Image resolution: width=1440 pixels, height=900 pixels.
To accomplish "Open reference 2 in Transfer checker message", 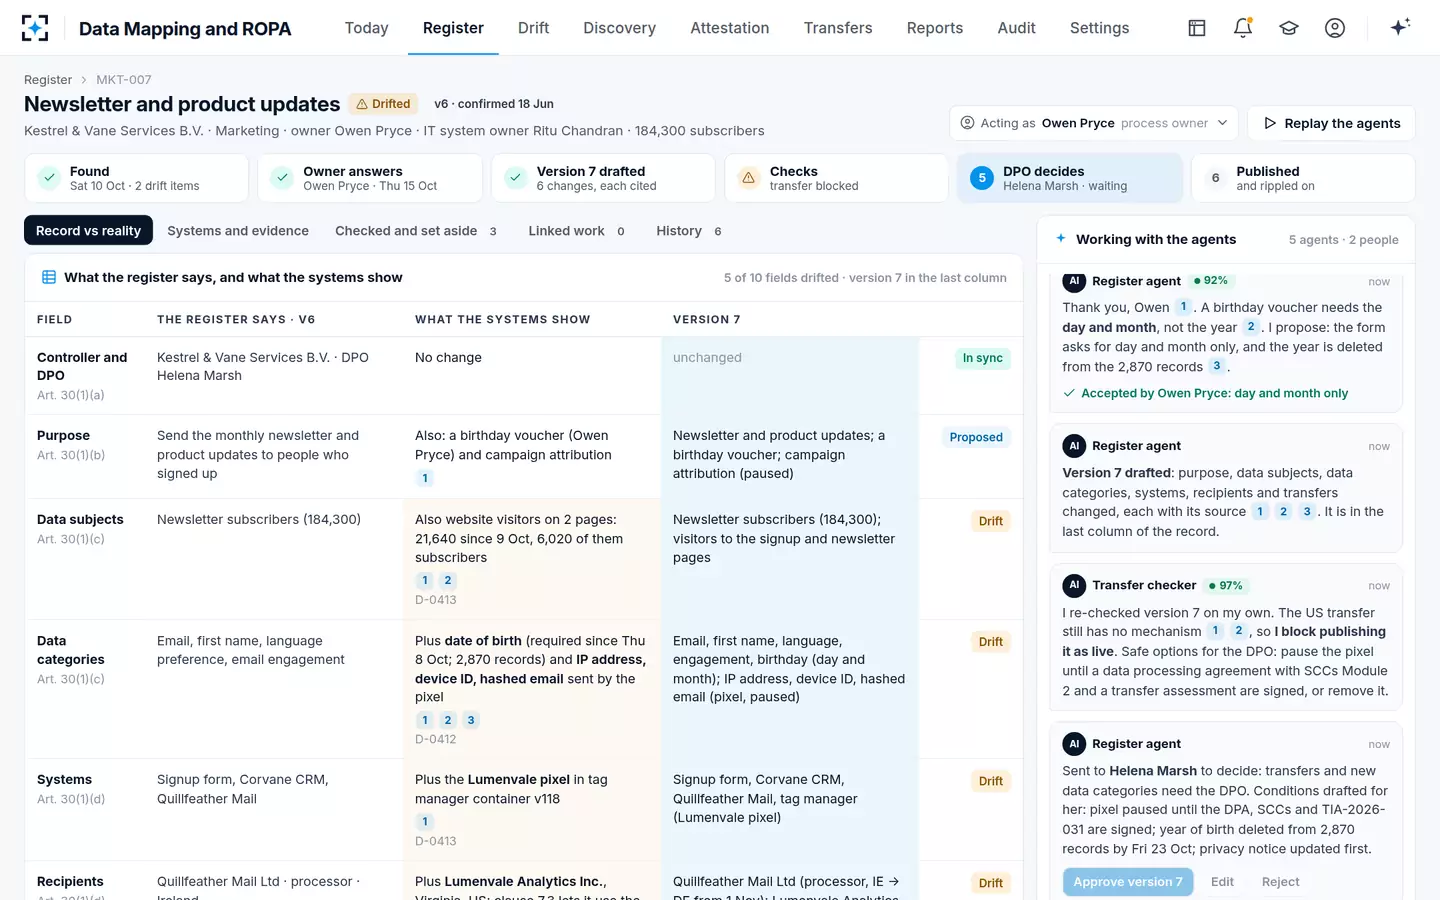I will 1238,631.
